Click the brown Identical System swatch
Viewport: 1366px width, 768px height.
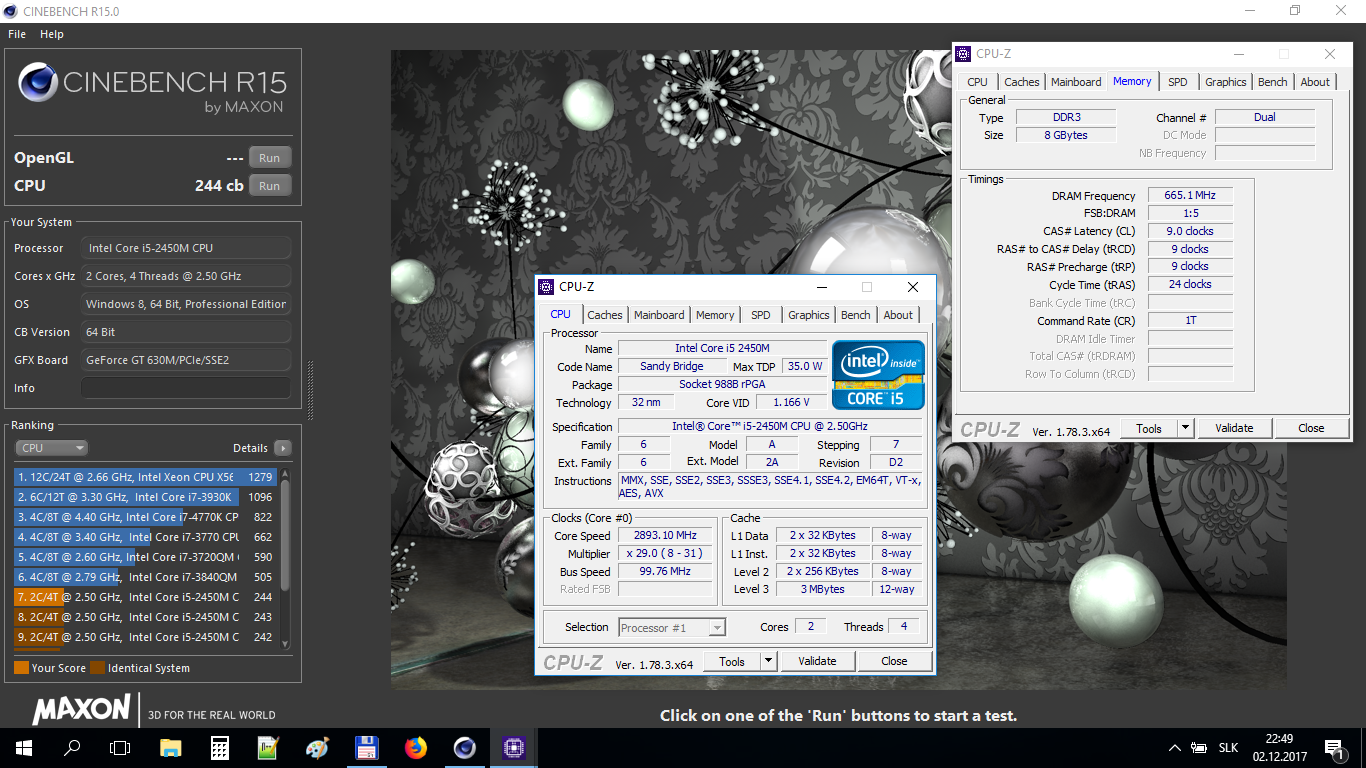click(97, 668)
